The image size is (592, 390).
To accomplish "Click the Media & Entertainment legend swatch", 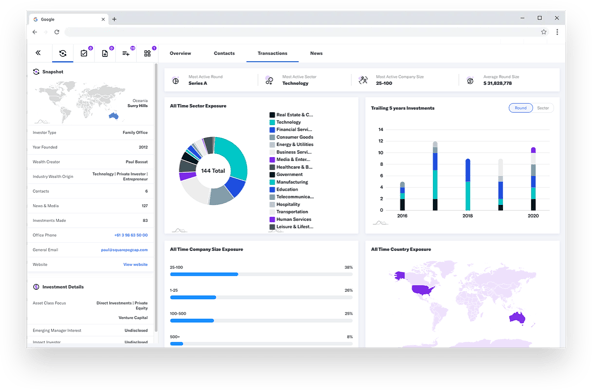I will (272, 160).
